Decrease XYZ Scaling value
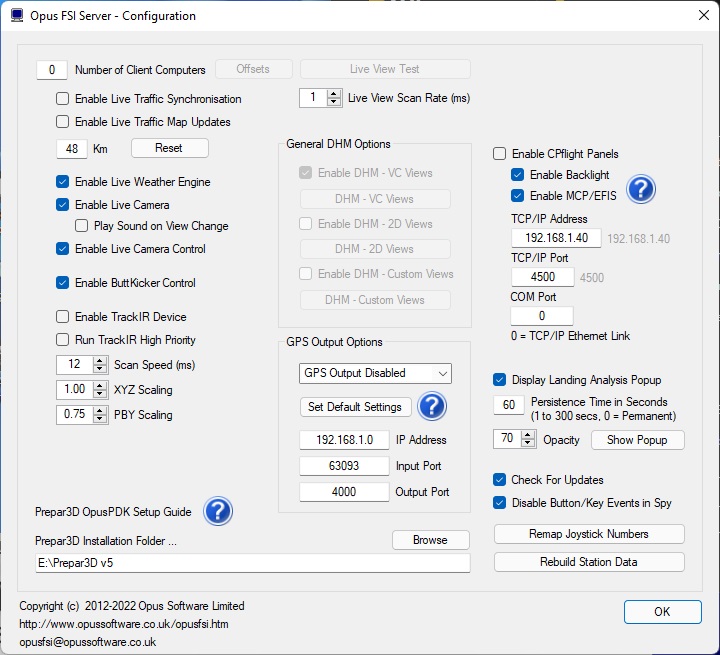This screenshot has height=655, width=720. (x=100, y=394)
